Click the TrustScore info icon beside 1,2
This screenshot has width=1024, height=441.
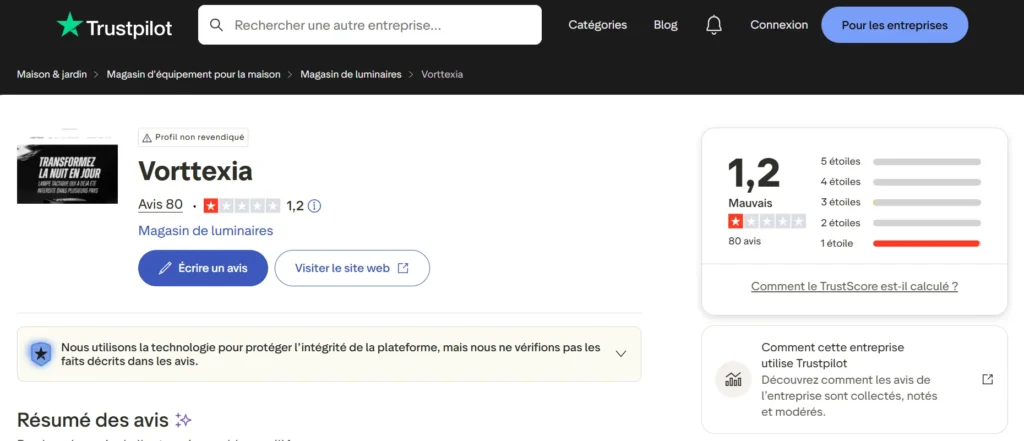tap(314, 206)
